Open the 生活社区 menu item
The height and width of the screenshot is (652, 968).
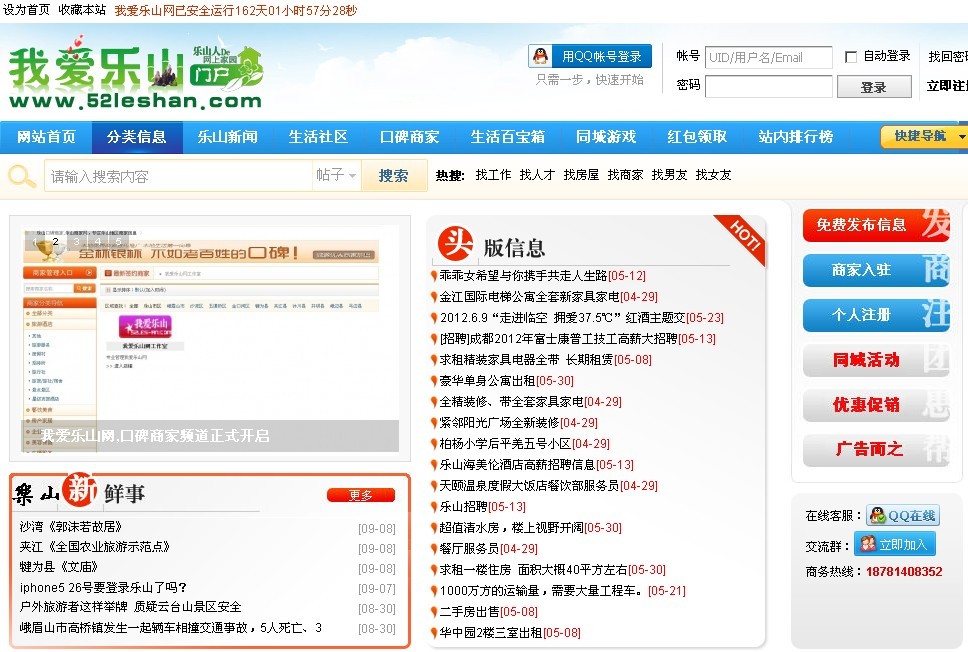point(319,137)
